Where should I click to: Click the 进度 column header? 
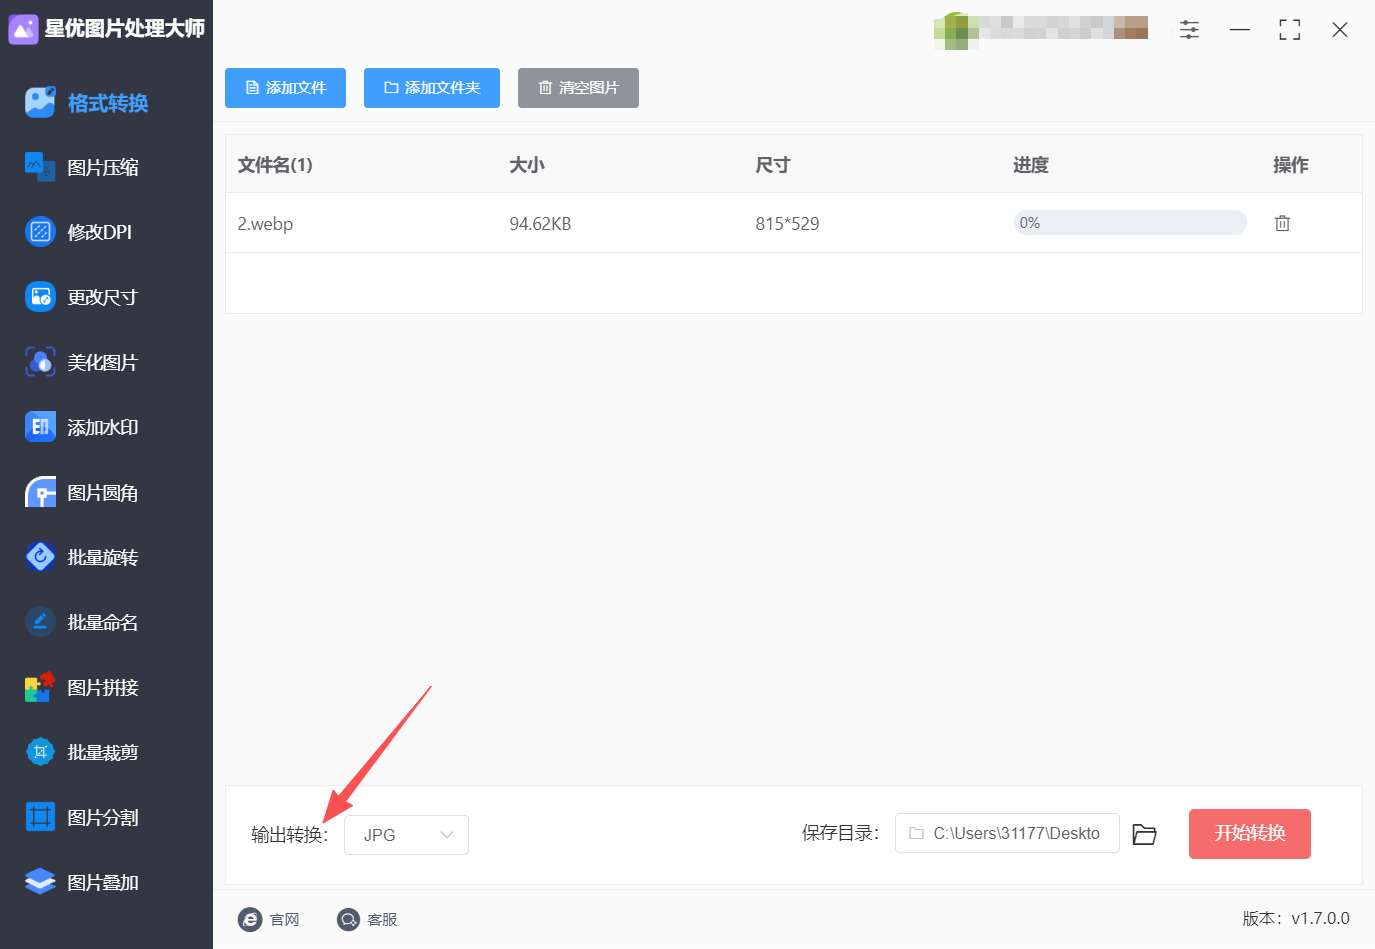1031,165
